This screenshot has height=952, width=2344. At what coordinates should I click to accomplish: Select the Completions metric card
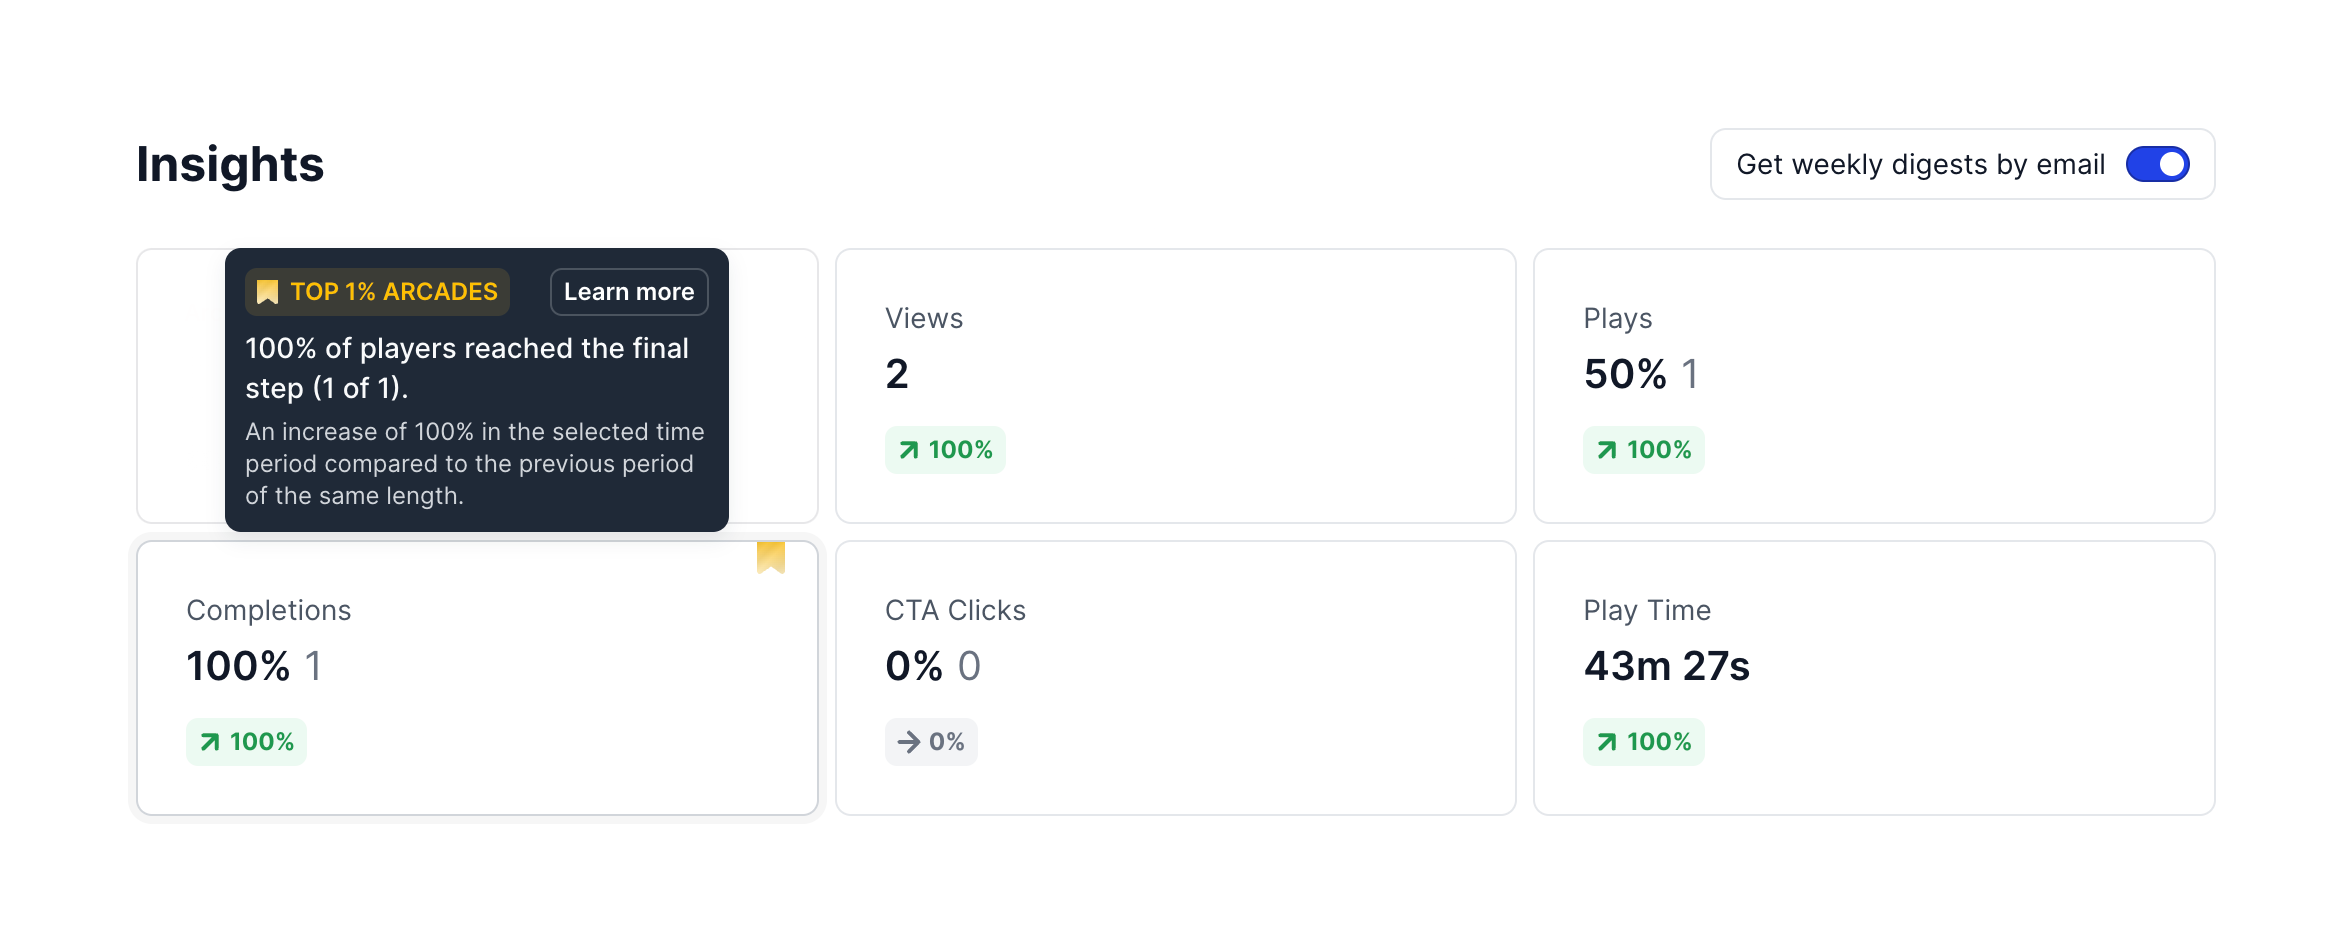click(477, 677)
